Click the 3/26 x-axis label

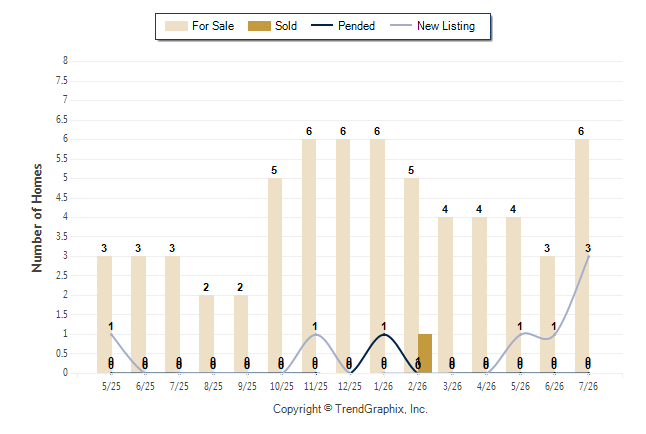pyautogui.click(x=452, y=386)
